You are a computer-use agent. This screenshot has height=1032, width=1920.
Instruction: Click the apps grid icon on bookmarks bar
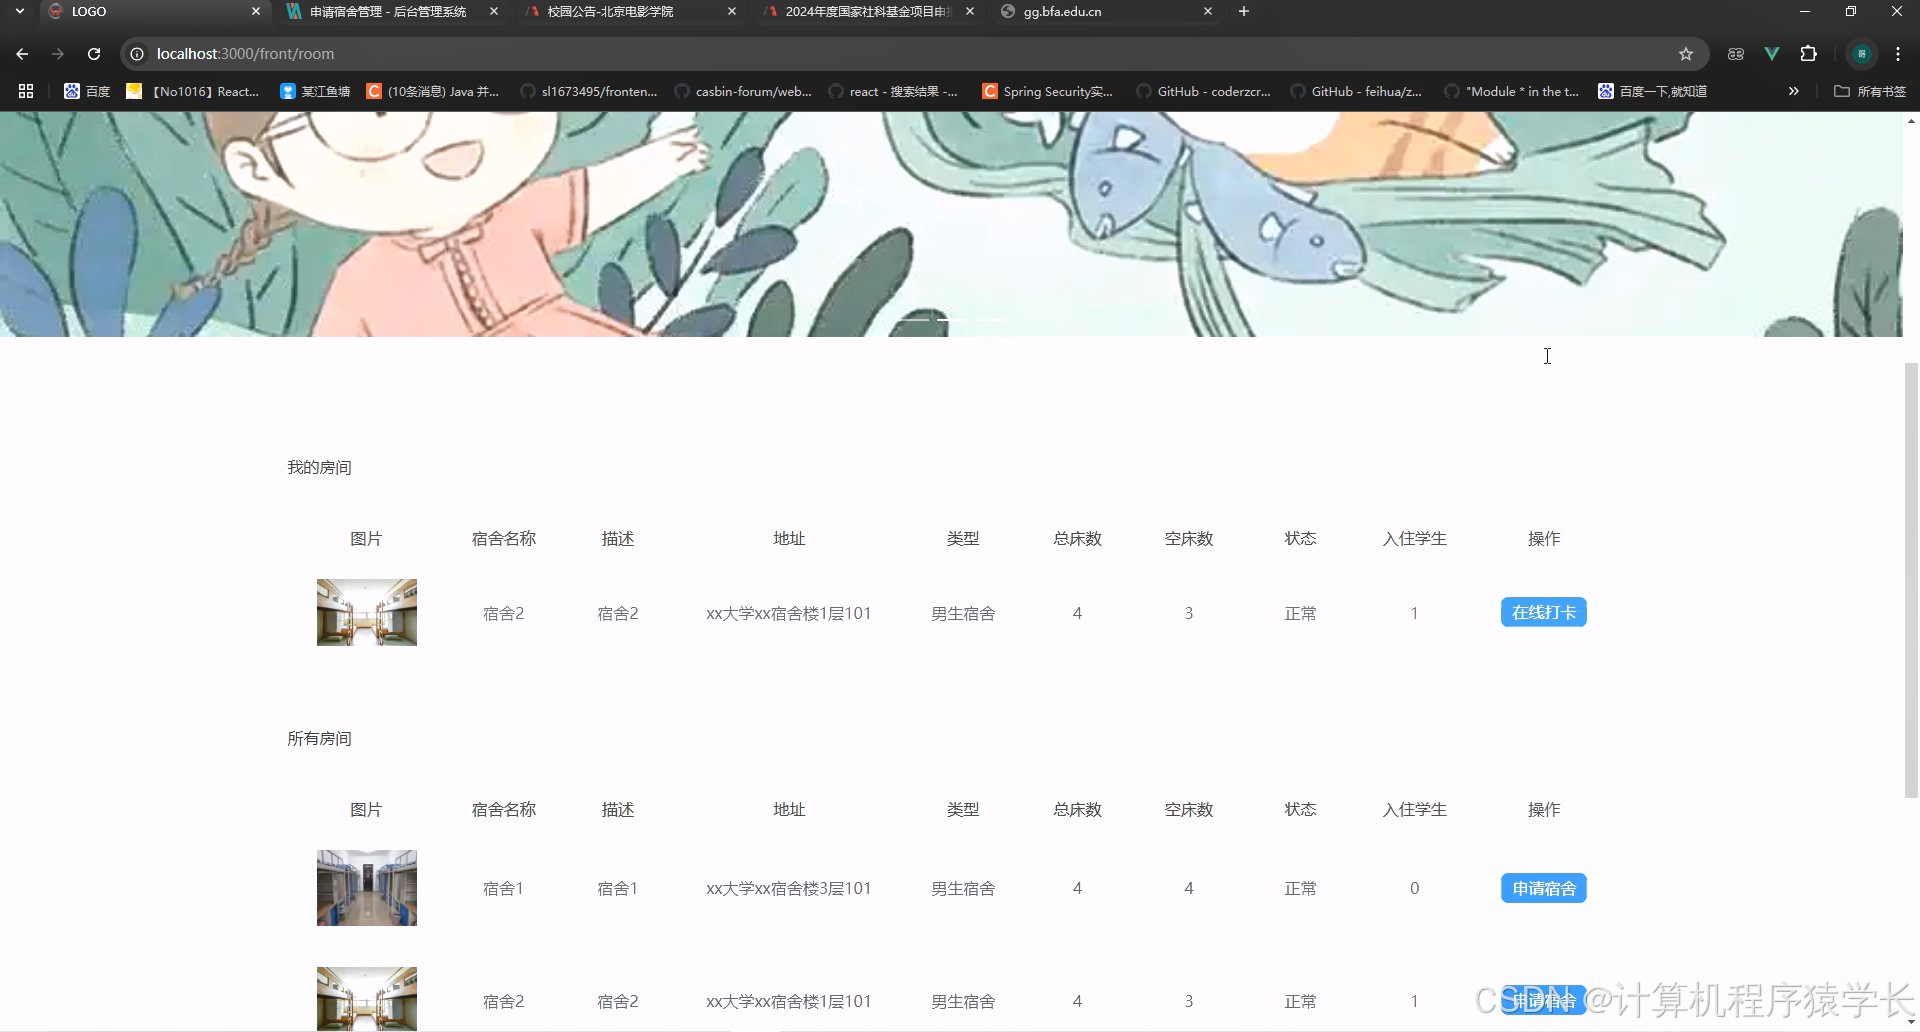click(25, 91)
